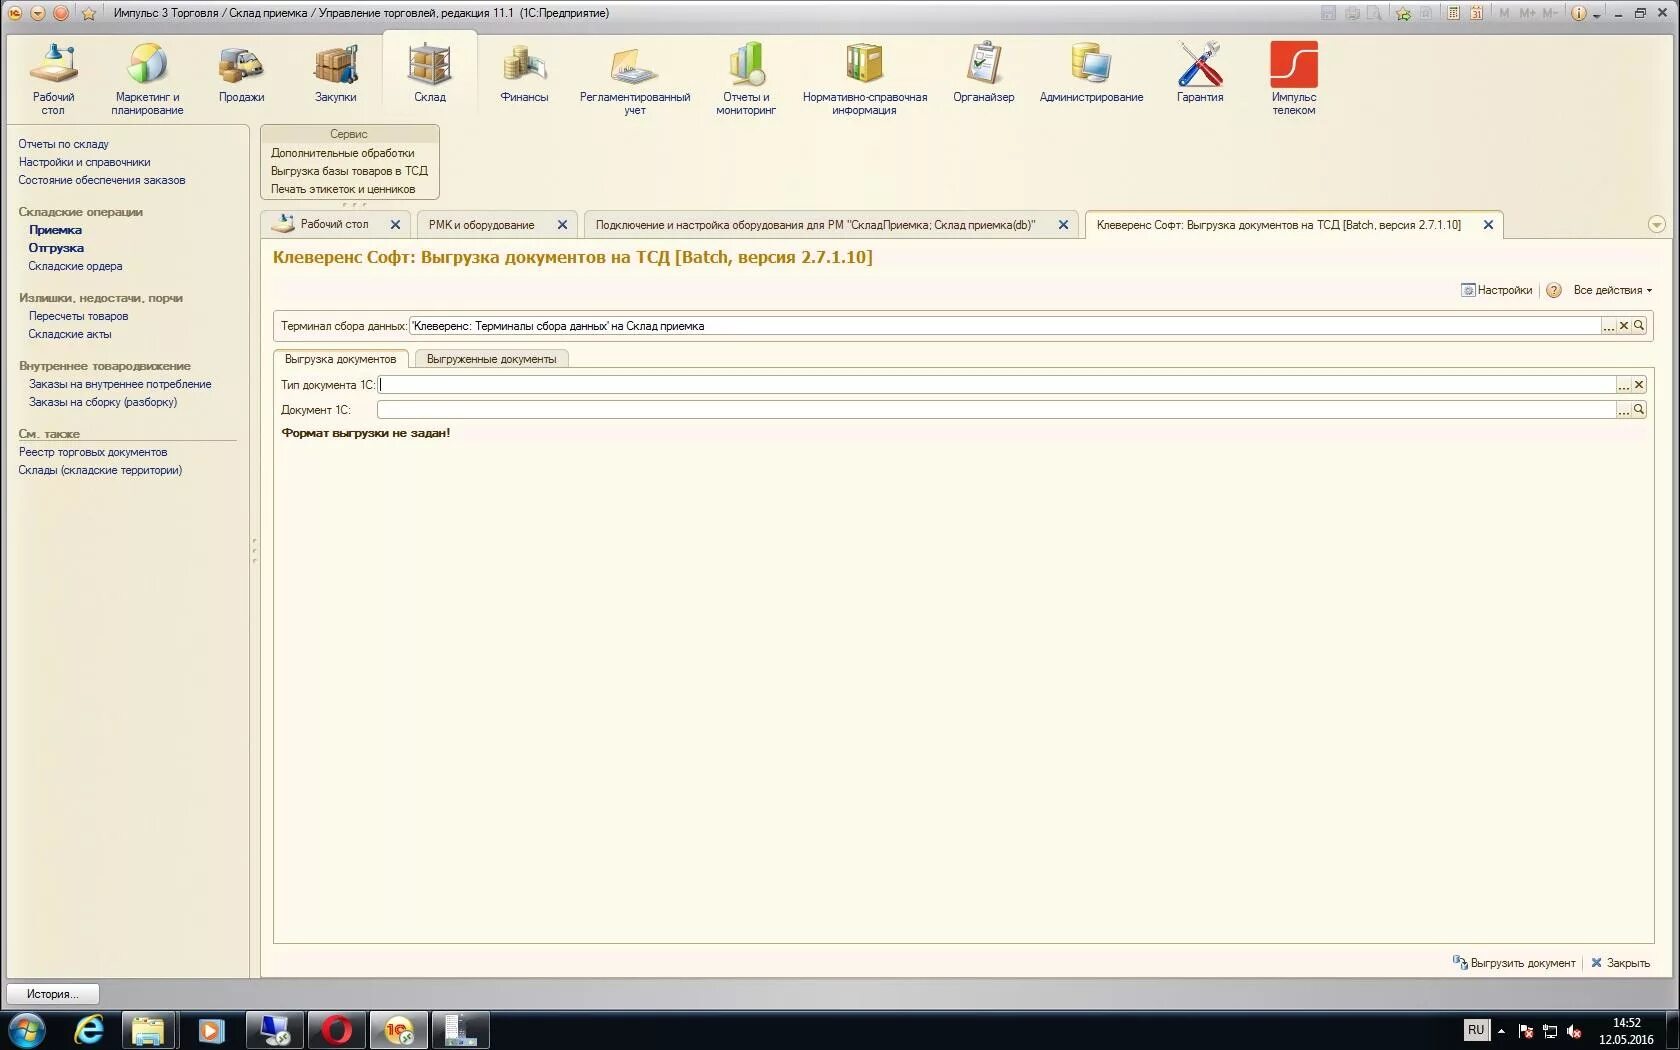Open Настройки и справочники link

pos(84,162)
